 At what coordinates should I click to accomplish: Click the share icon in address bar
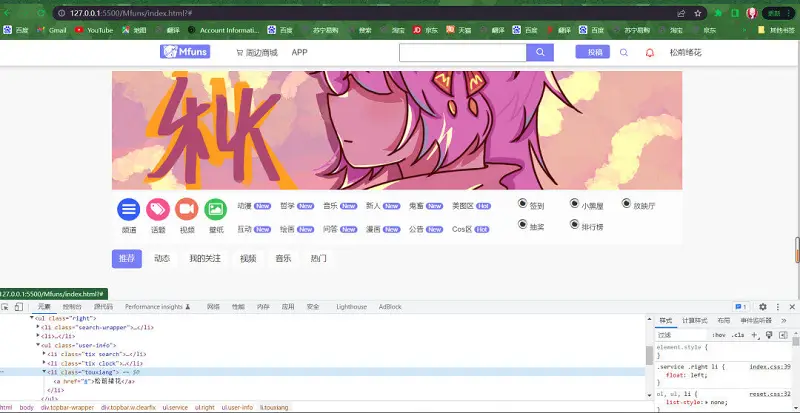point(681,13)
